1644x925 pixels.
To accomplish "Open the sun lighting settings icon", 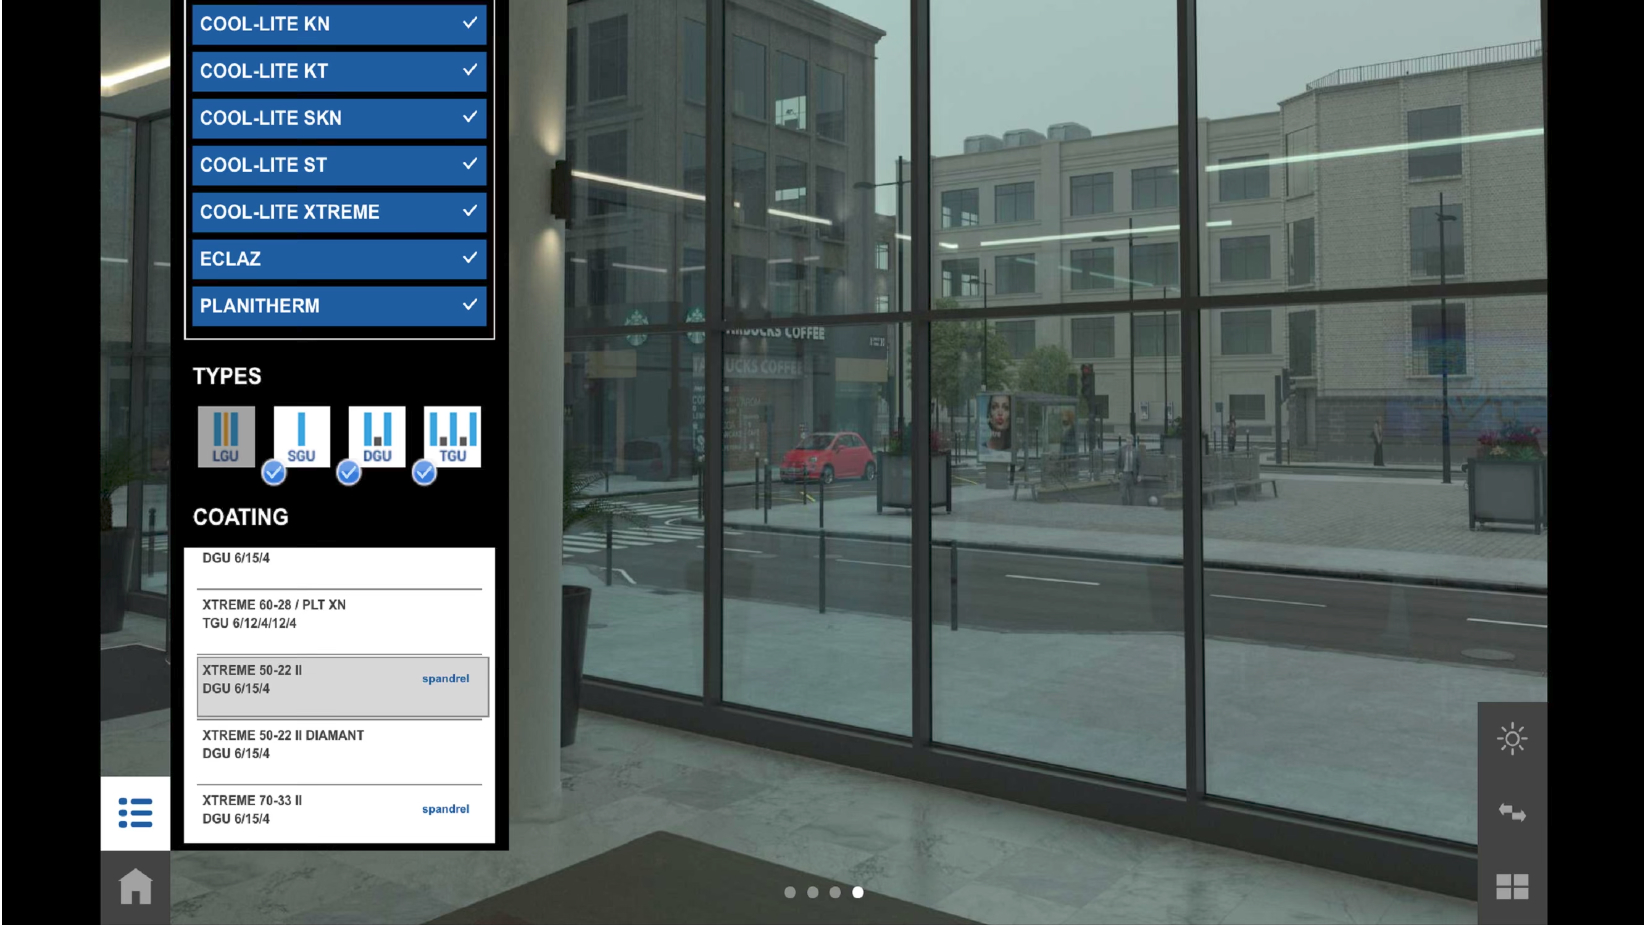I will [x=1511, y=739].
